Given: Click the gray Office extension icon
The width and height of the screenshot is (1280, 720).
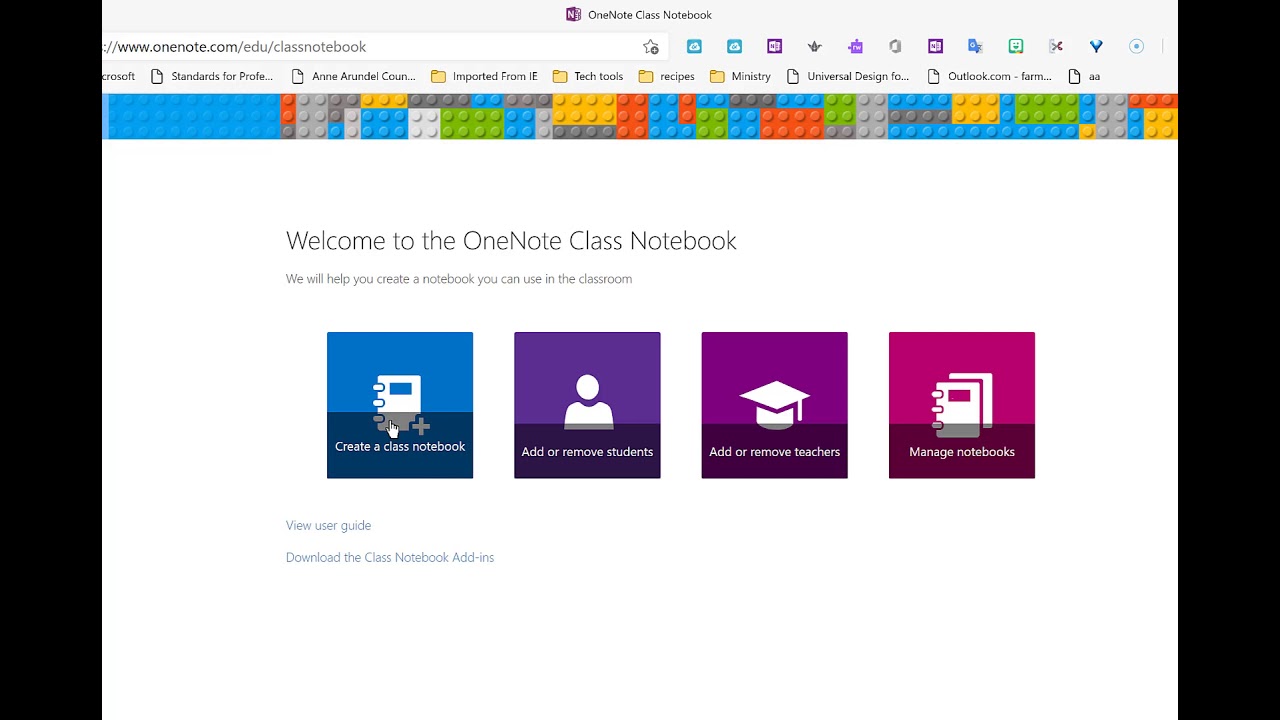Looking at the screenshot, I should pos(895,46).
